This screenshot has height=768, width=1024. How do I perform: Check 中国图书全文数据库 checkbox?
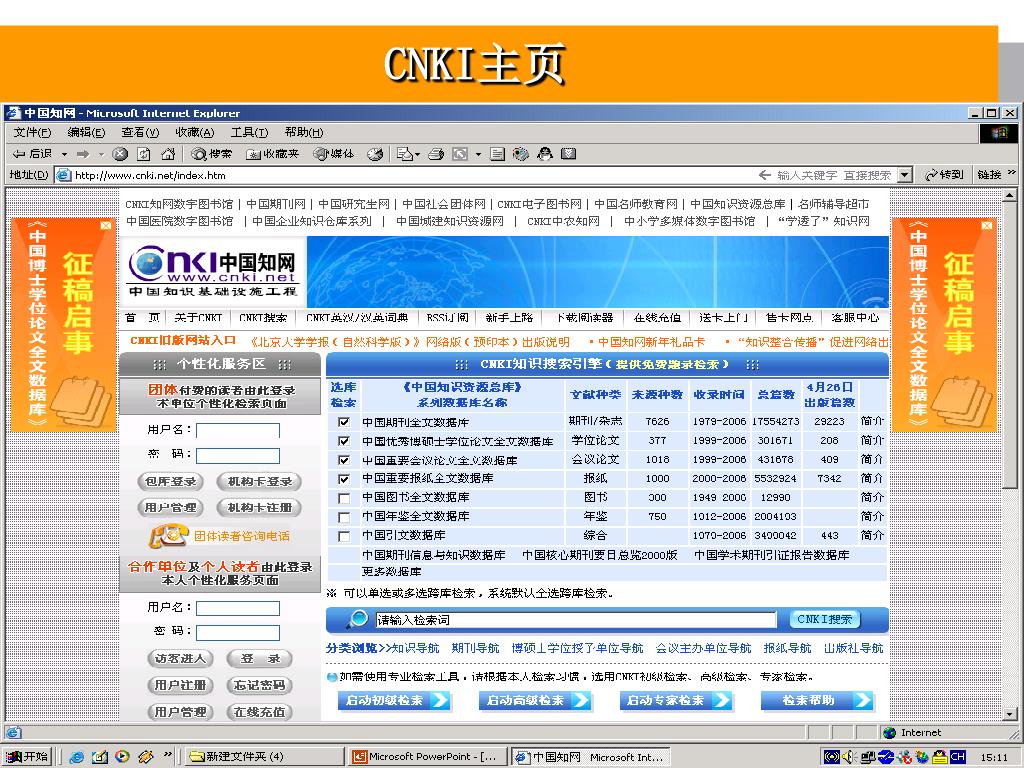tap(344, 498)
